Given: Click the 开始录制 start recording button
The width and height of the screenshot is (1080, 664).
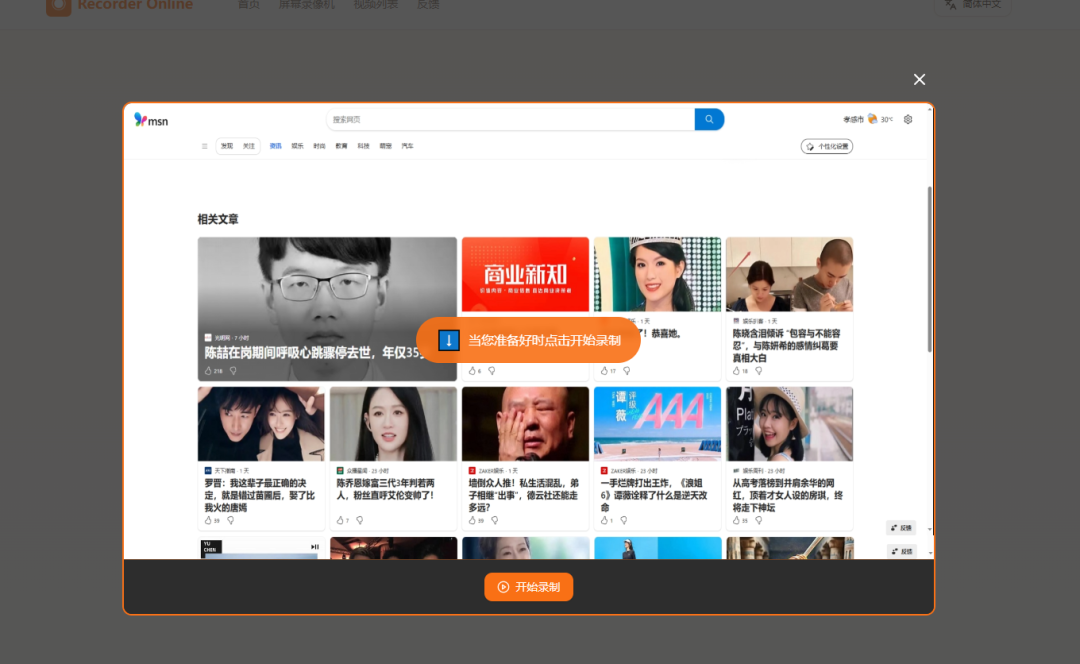Looking at the screenshot, I should point(528,587).
